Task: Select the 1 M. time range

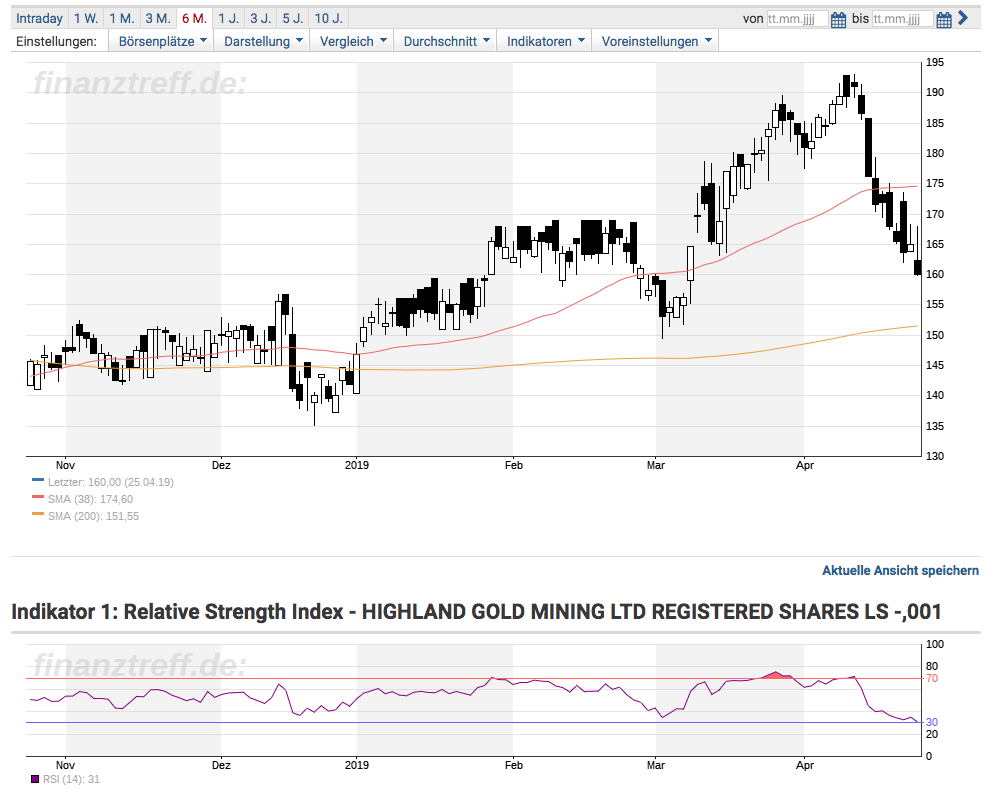Action: (122, 18)
